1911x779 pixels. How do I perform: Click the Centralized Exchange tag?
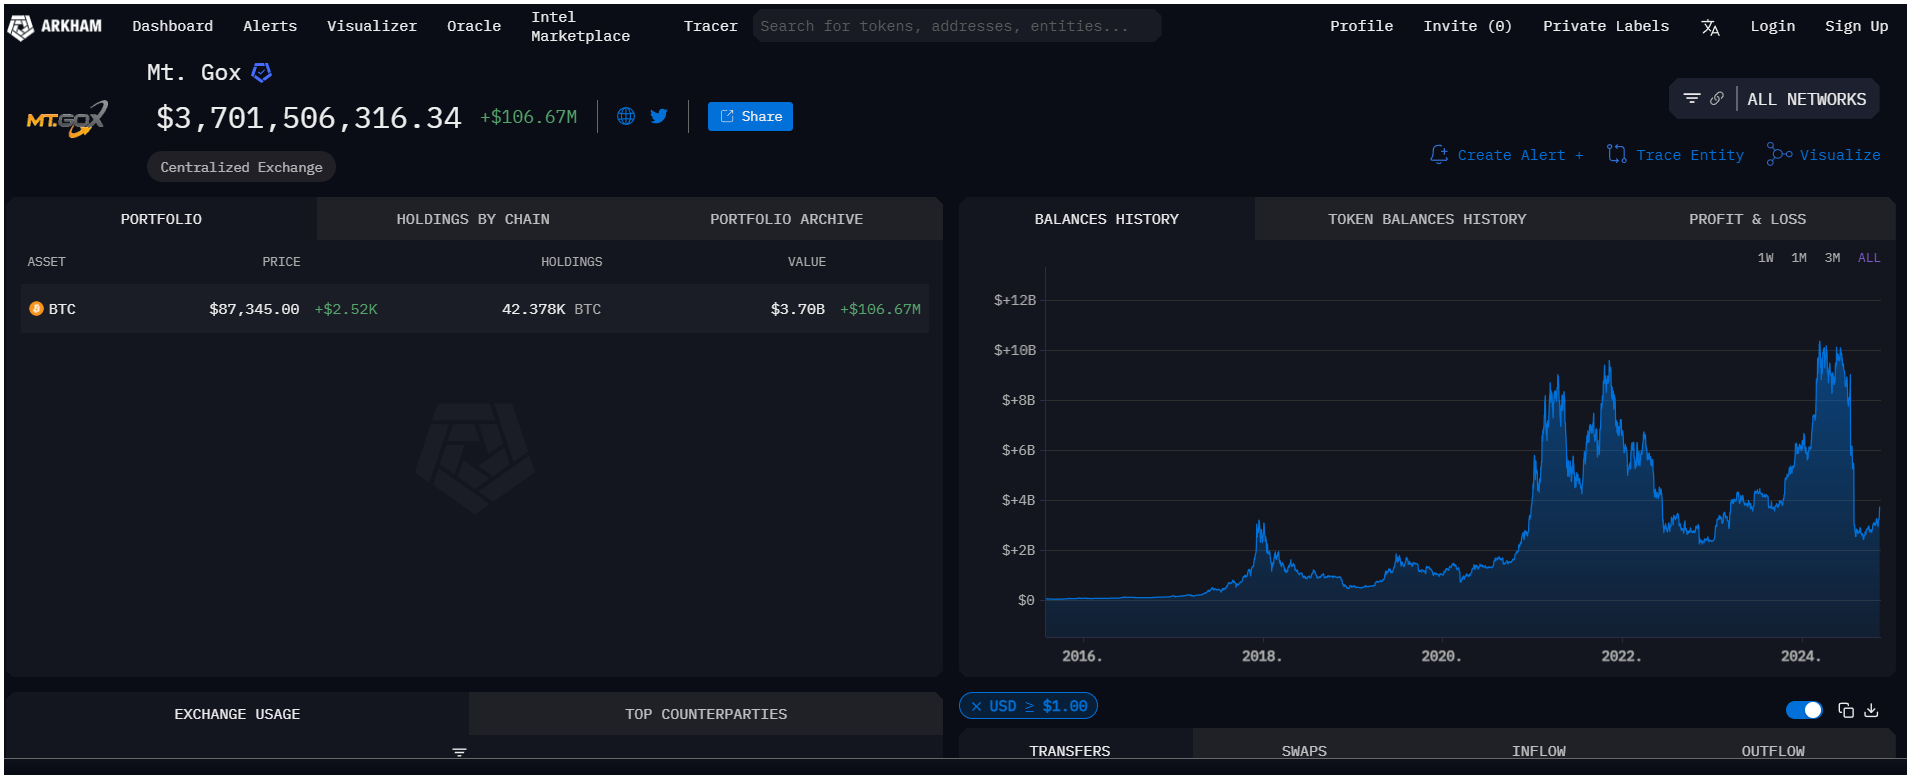[241, 167]
